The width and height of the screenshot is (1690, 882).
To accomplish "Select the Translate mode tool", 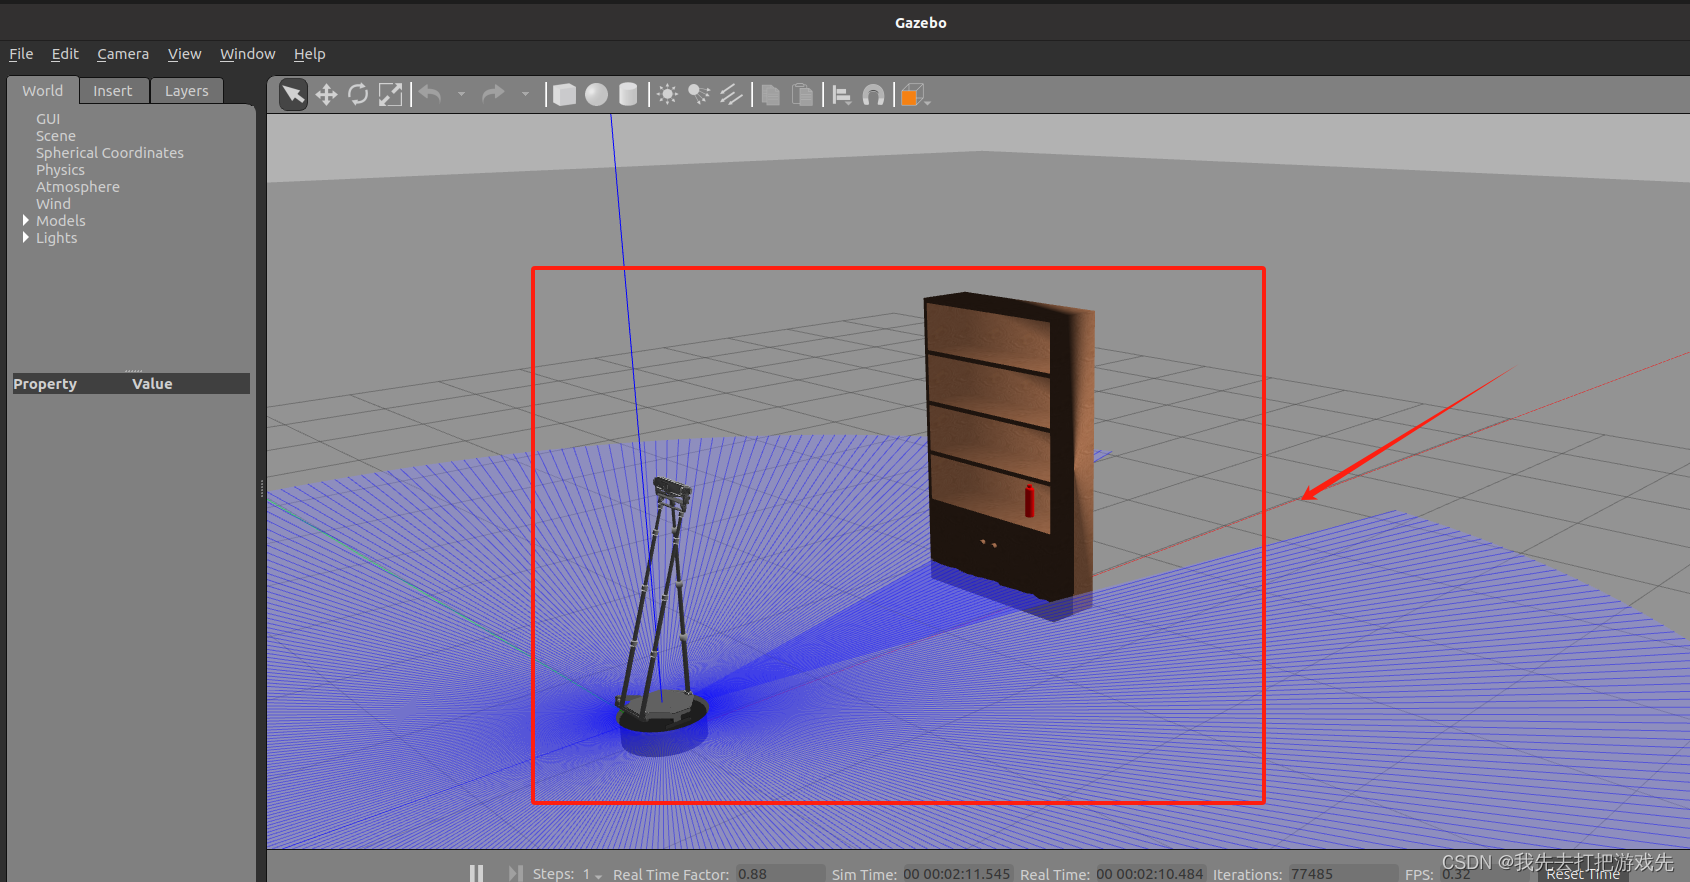I will (x=326, y=95).
